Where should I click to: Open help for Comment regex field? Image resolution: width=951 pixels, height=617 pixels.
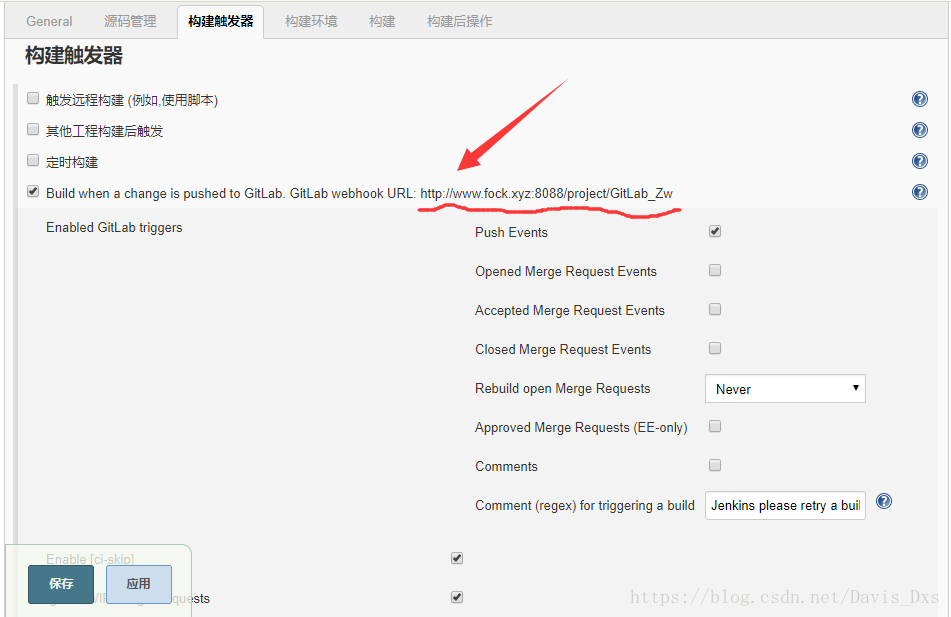(x=884, y=501)
